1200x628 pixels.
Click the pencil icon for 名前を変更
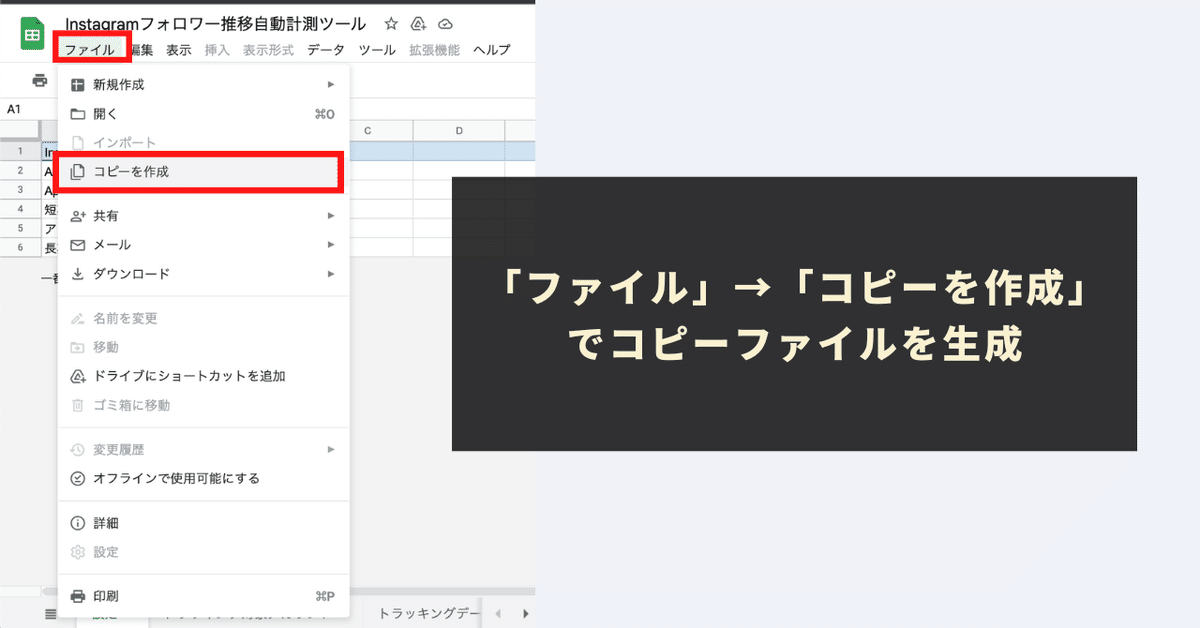(78, 318)
